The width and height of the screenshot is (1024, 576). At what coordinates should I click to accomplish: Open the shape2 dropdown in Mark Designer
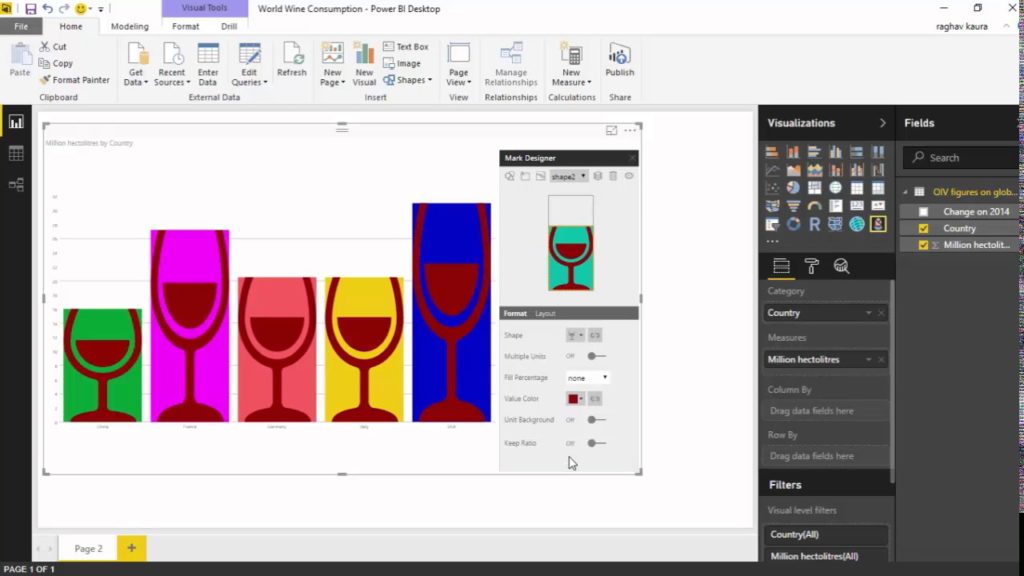coord(570,175)
